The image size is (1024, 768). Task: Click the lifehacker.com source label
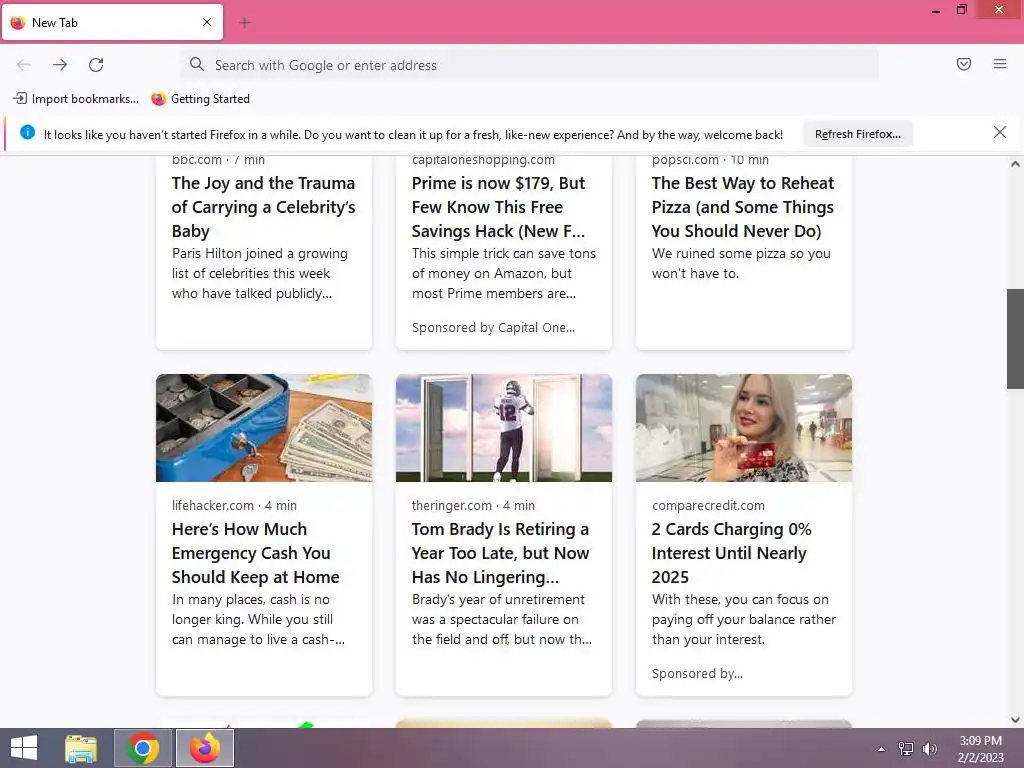[212, 505]
